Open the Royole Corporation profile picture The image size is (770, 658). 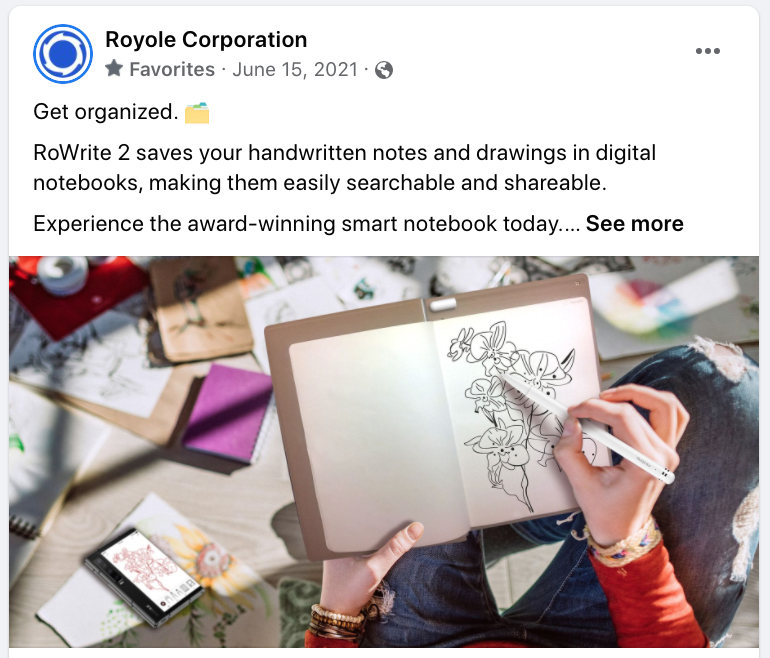(63, 54)
